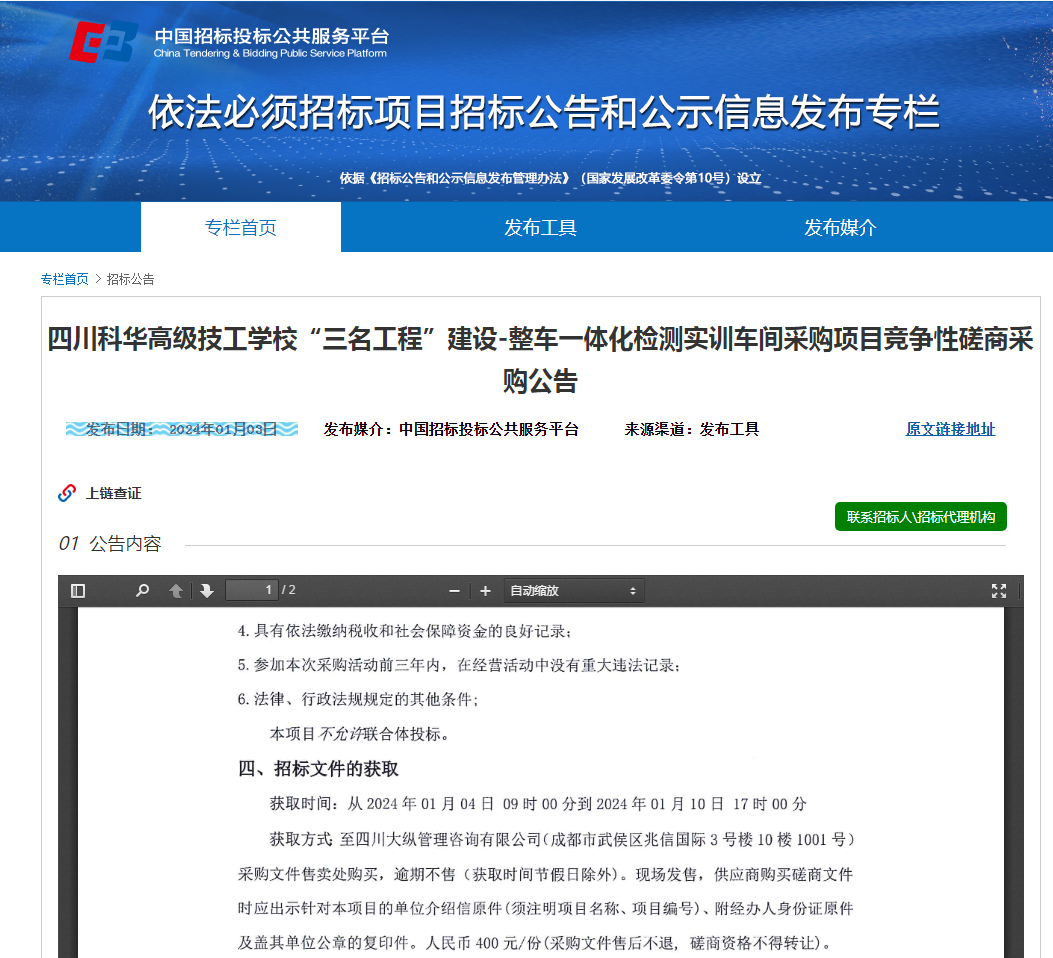This screenshot has height=958, width=1053.
Task: Open the PDF search magnifier tool
Action: coord(142,591)
